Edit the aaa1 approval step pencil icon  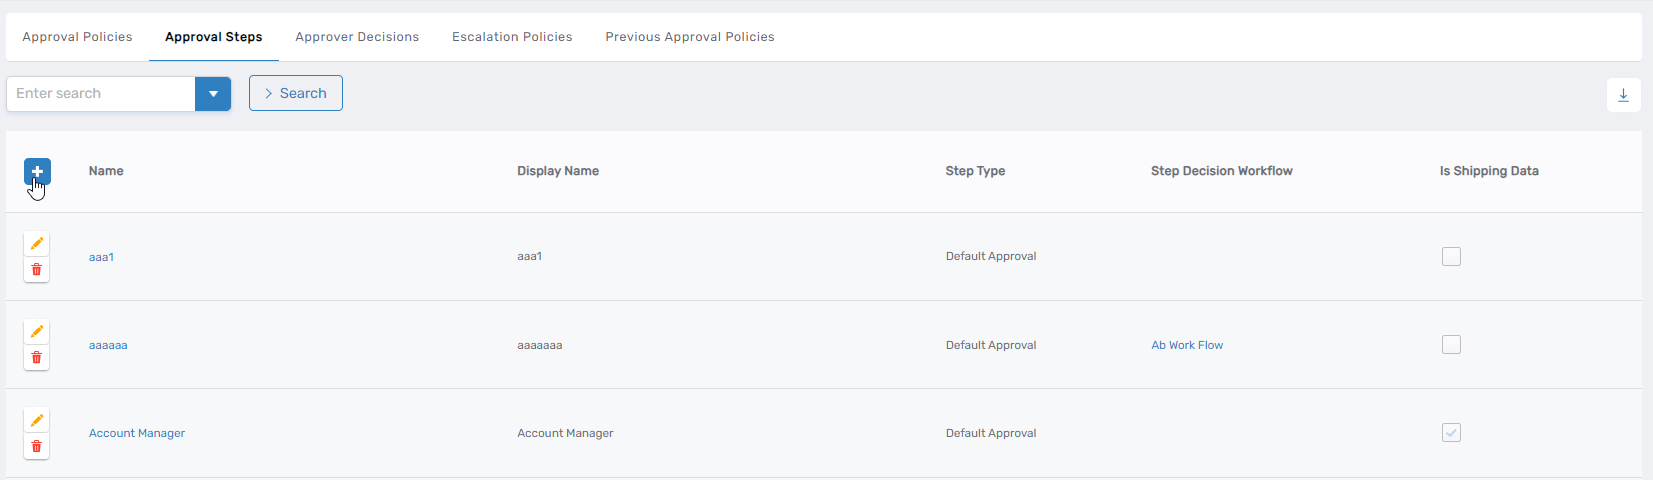[x=37, y=244]
